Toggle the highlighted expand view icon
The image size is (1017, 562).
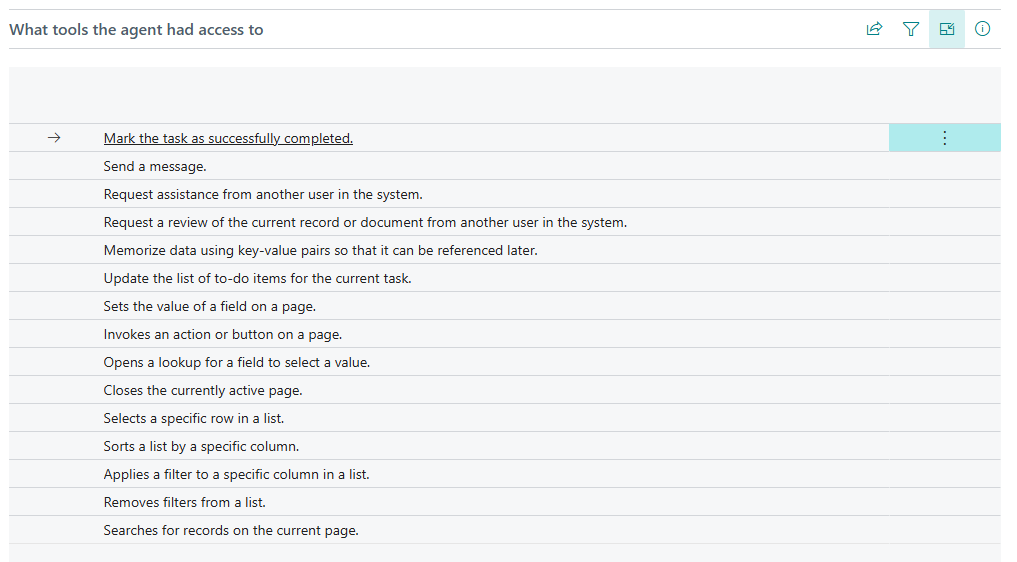(946, 30)
